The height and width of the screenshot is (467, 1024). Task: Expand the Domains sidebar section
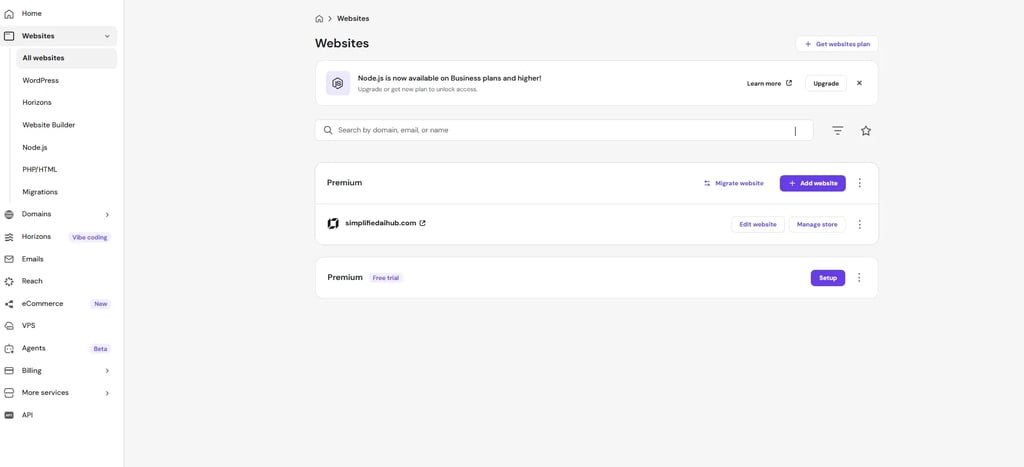[107, 214]
